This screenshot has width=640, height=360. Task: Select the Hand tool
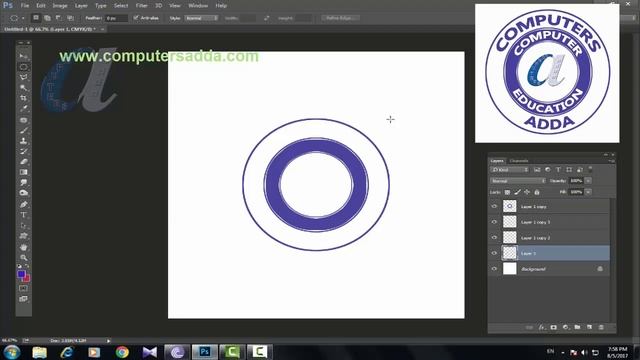click(23, 247)
